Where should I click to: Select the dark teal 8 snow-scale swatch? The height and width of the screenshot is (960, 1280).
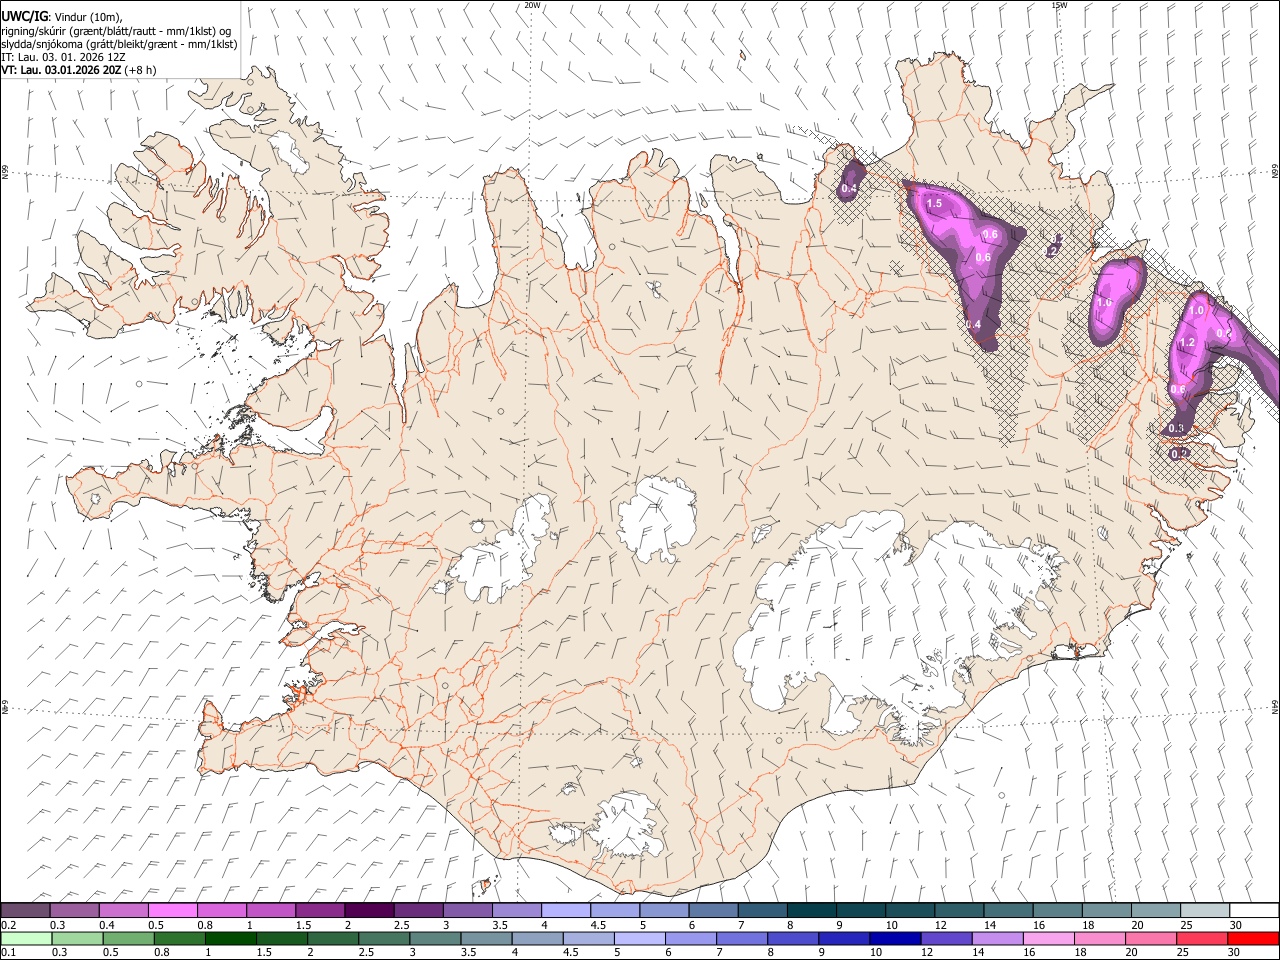(x=813, y=911)
